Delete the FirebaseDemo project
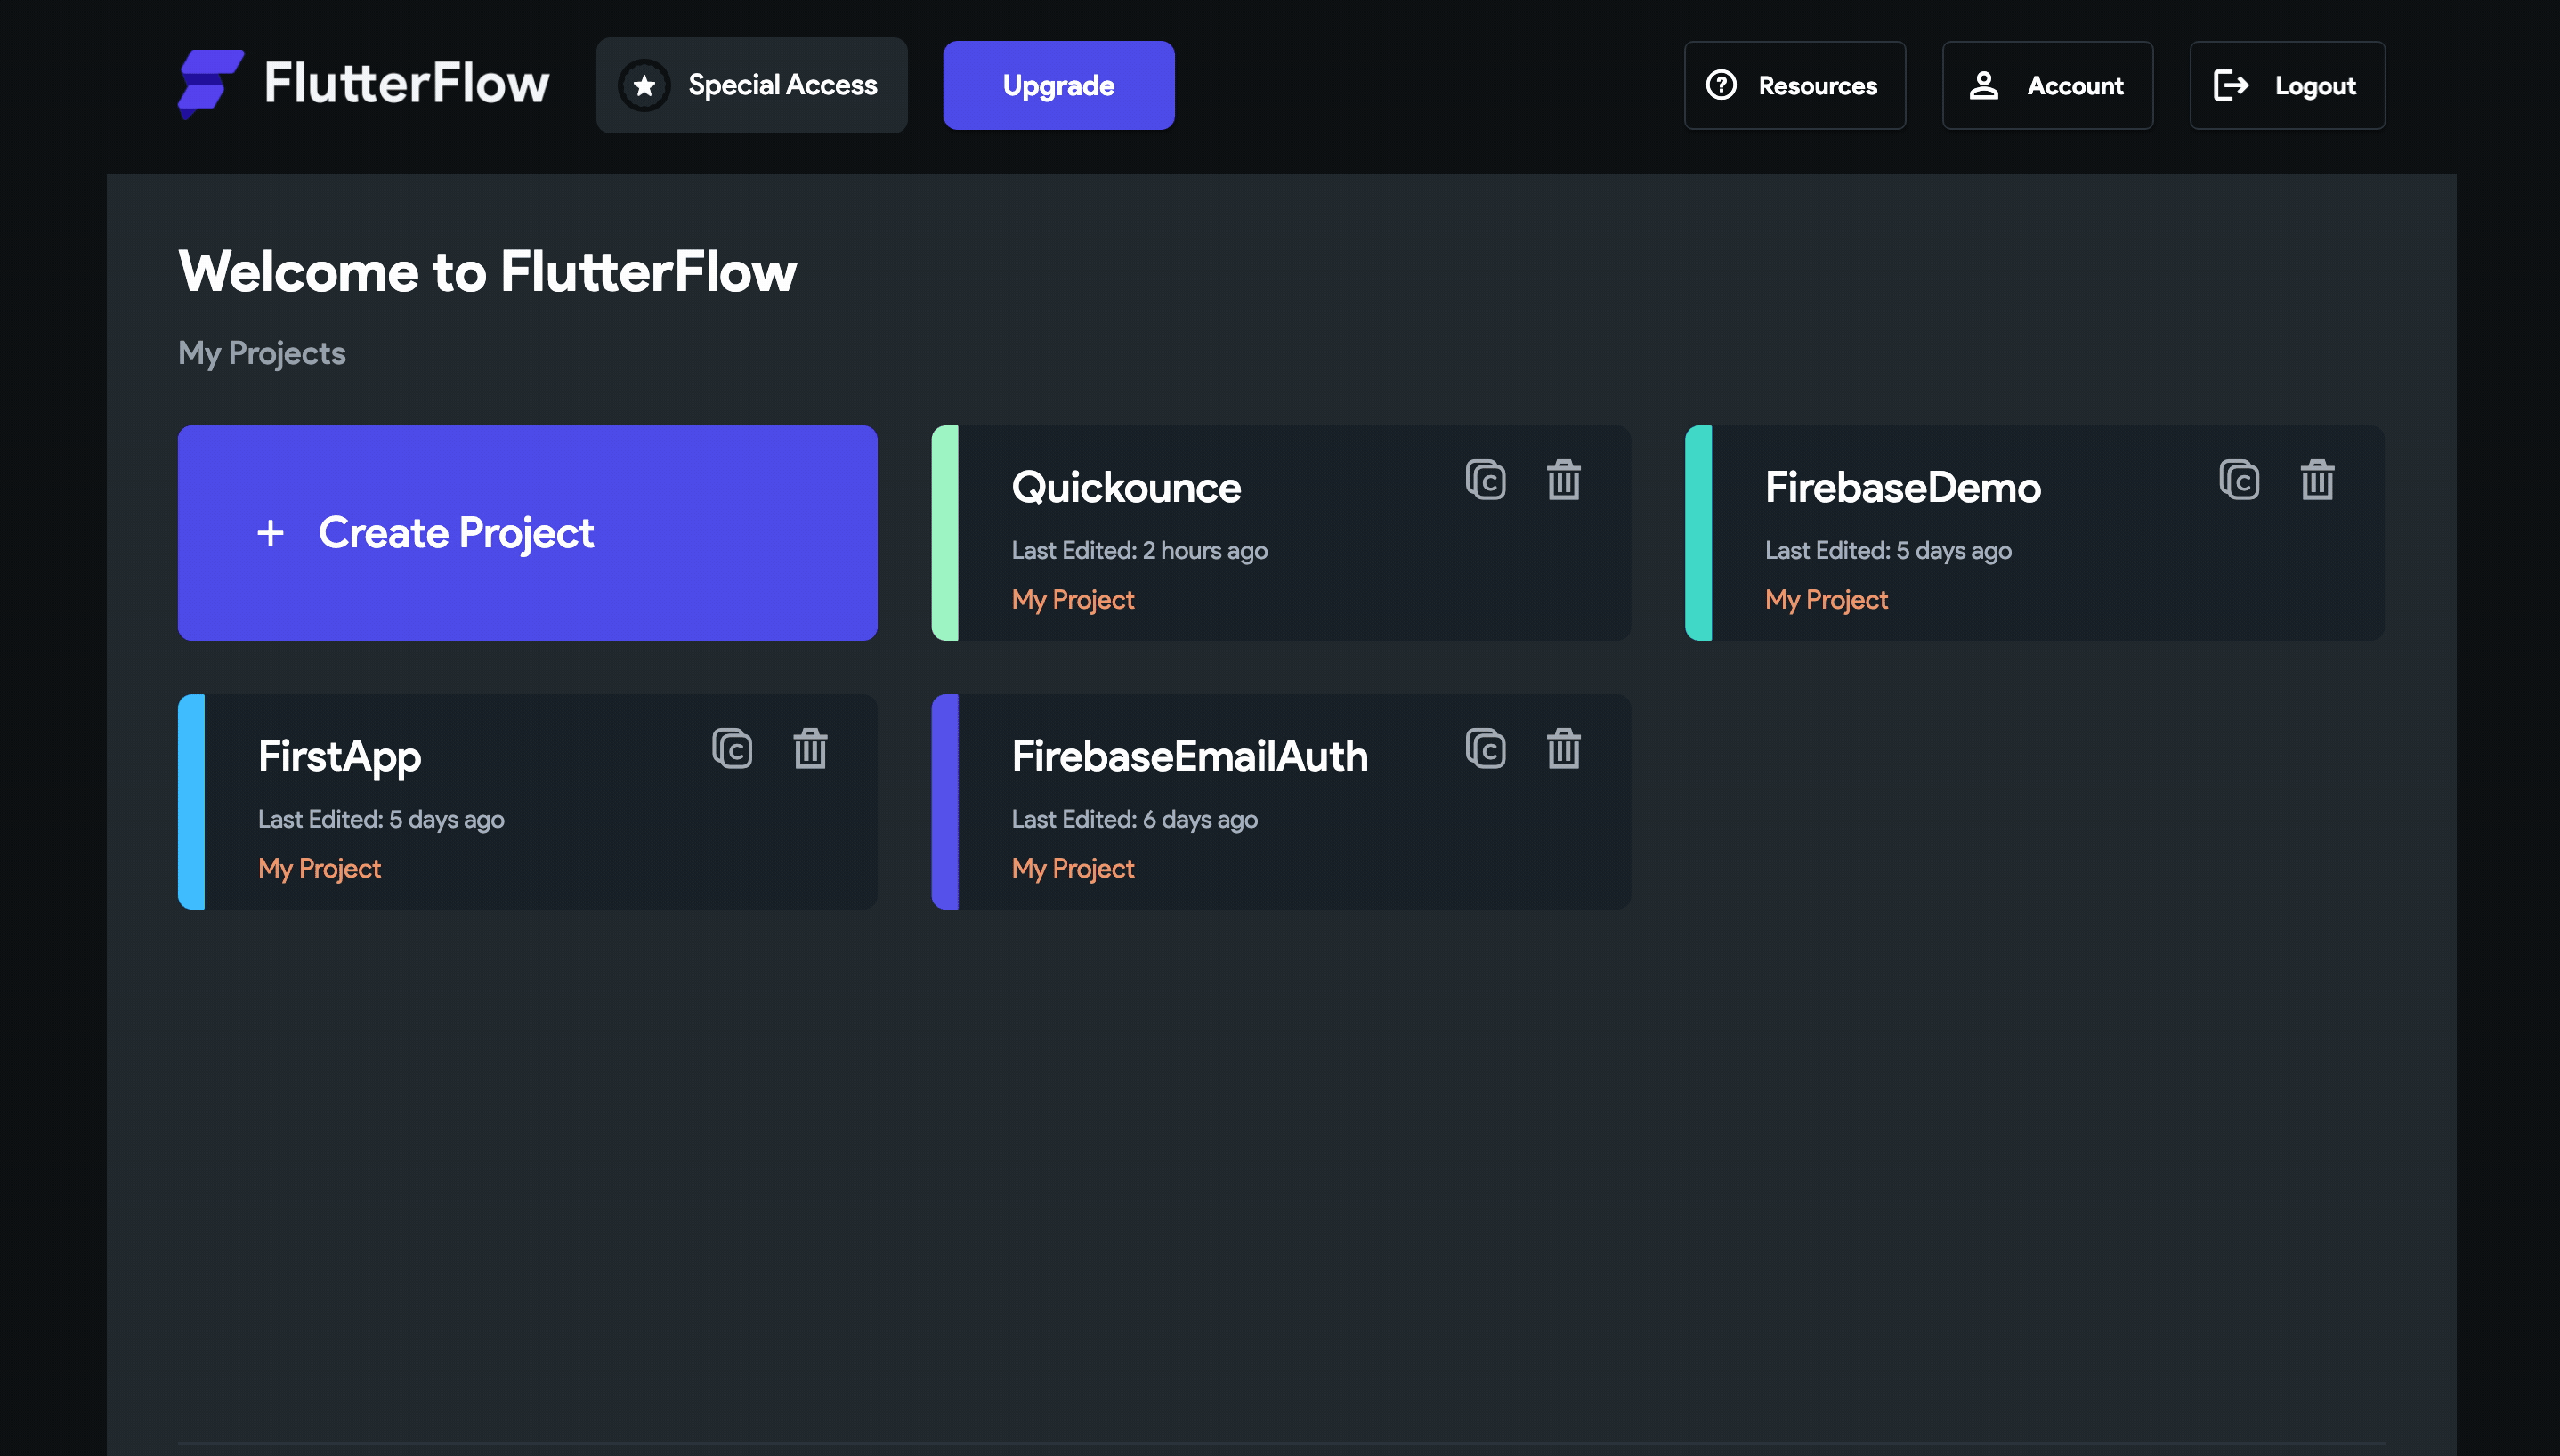Viewport: 2560px width, 1456px height. [x=2317, y=480]
